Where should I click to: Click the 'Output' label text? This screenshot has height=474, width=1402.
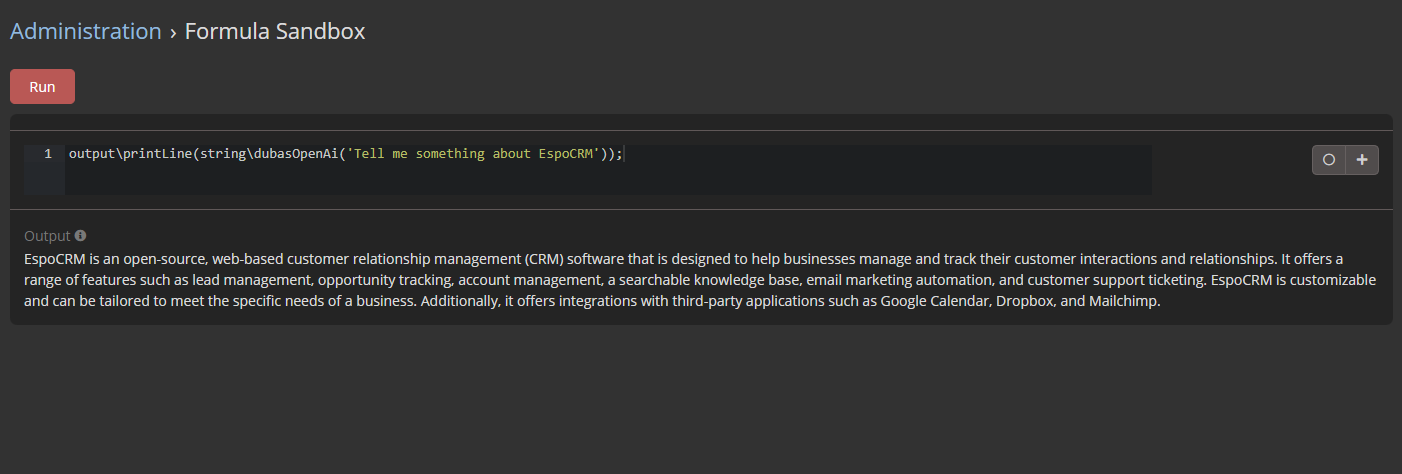pos(47,236)
